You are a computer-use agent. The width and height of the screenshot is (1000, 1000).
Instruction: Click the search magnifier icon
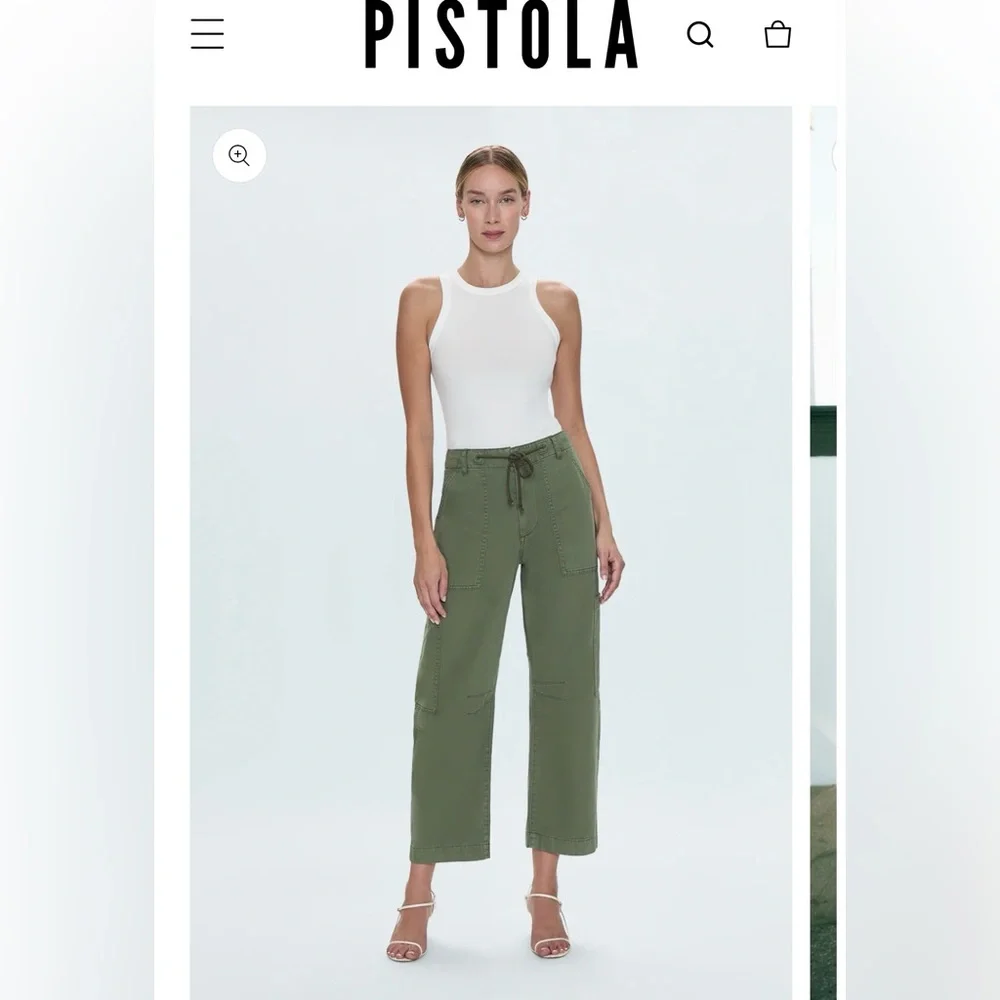point(700,34)
